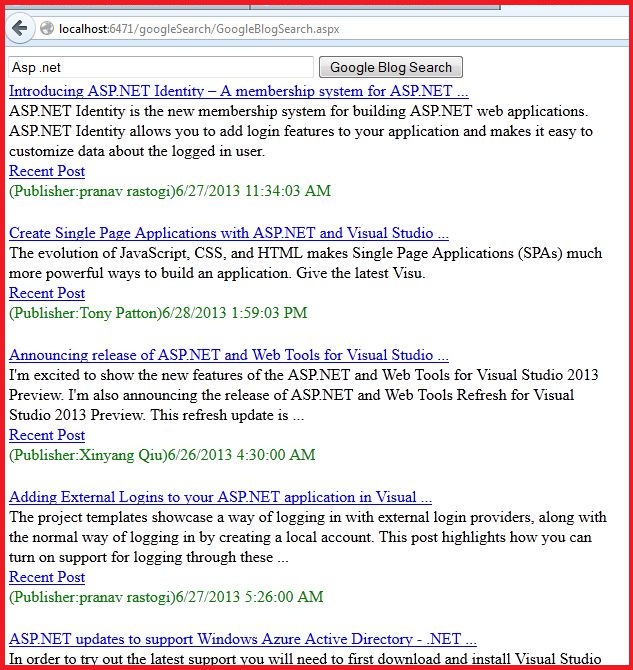Click publisher line dated 6/27/2013 11:34:03 AM

click(x=170, y=191)
